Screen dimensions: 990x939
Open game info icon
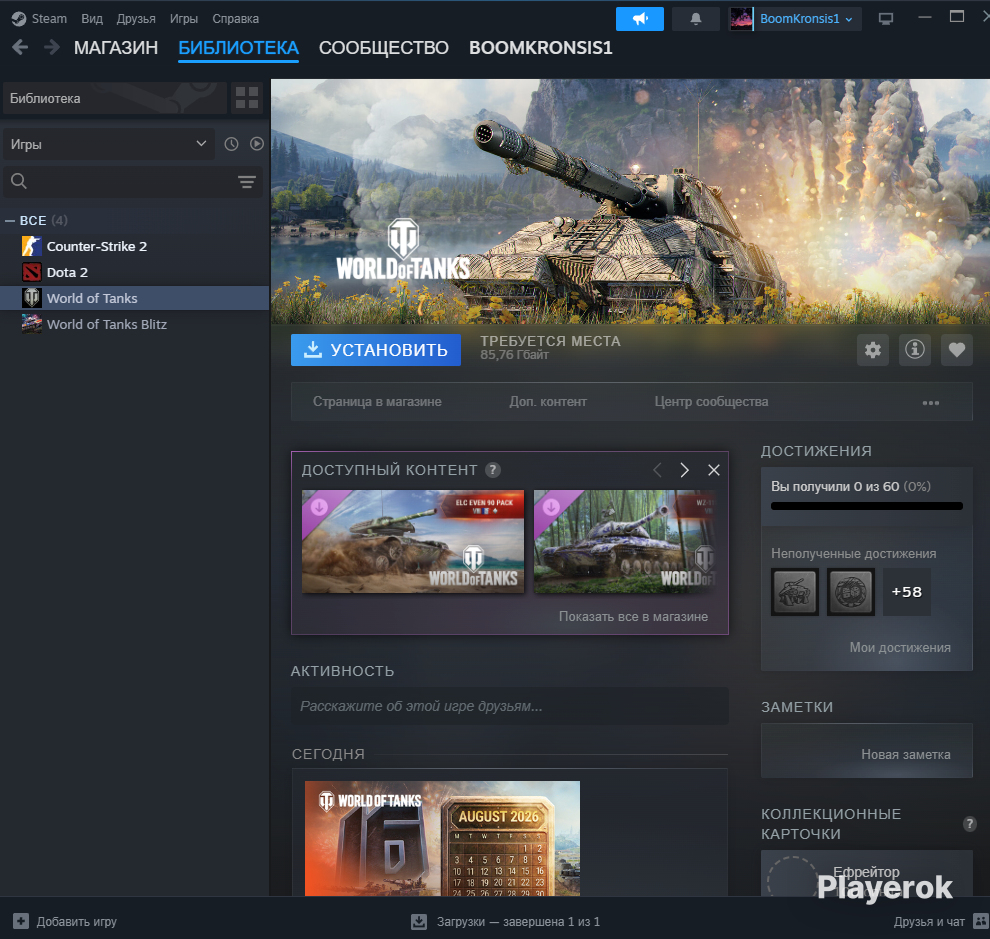tap(915, 350)
